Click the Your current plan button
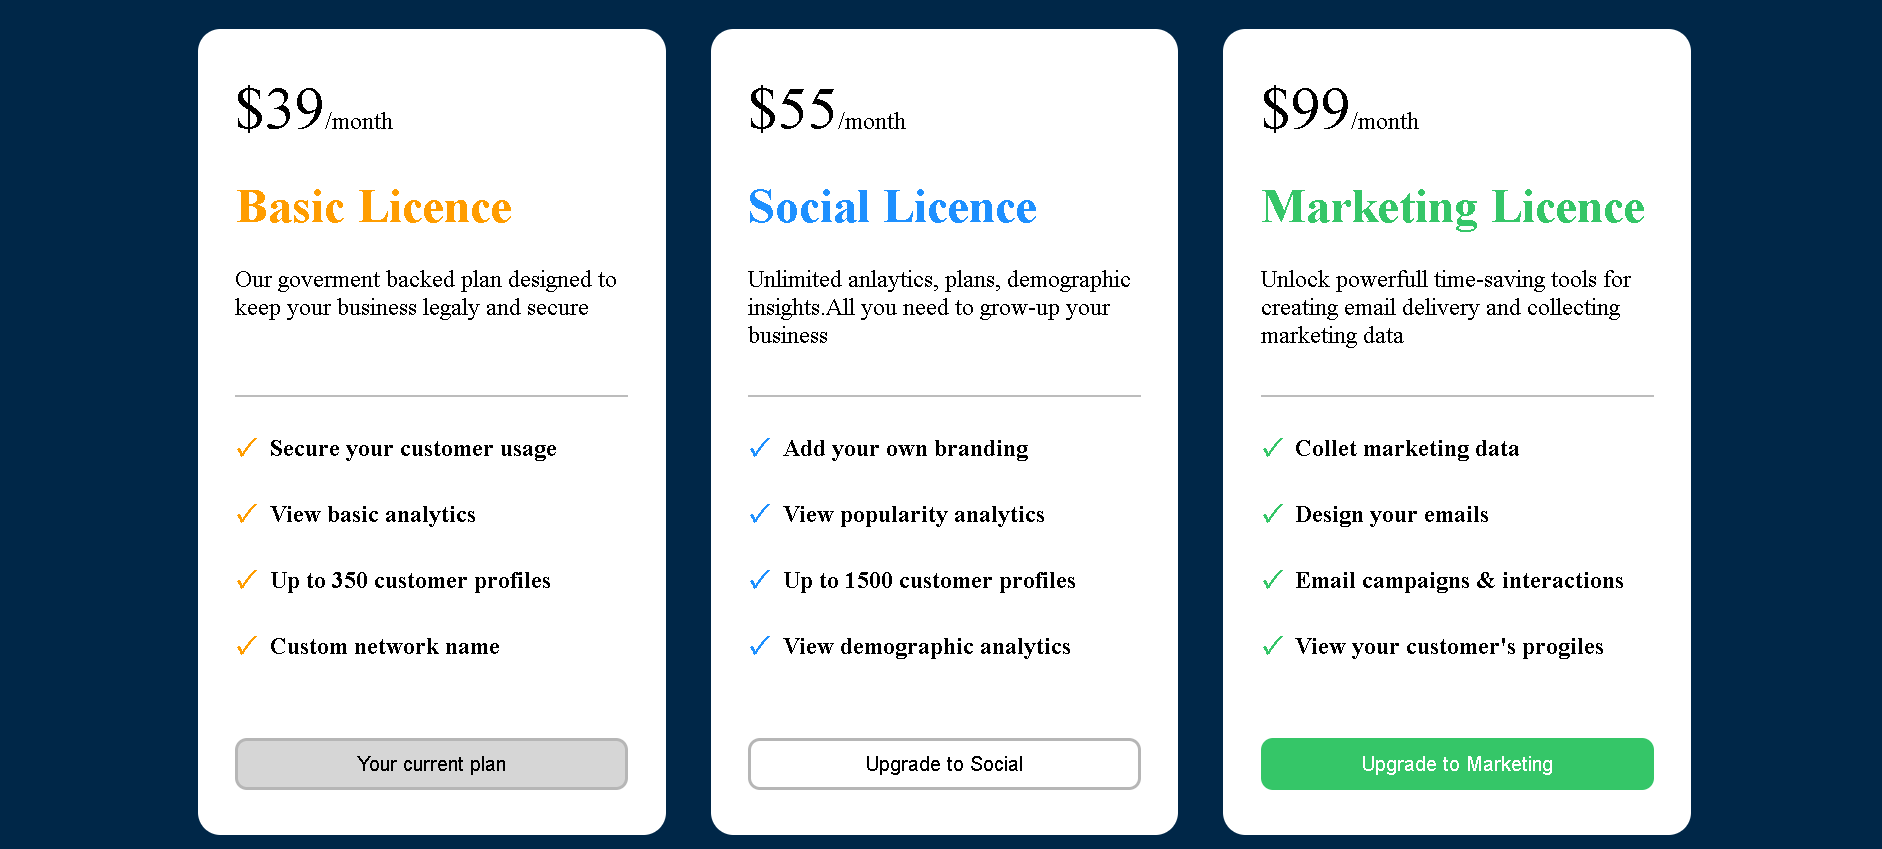Image resolution: width=1882 pixels, height=849 pixels. (x=431, y=764)
